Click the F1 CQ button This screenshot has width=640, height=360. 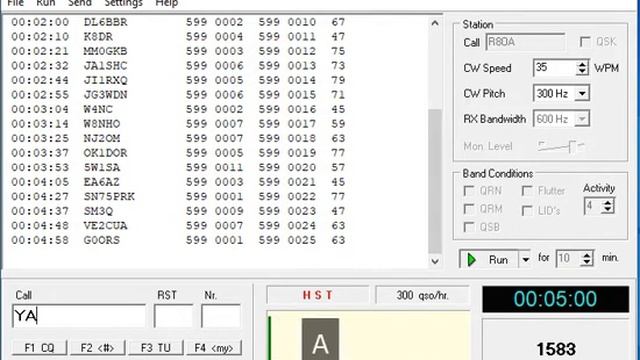pos(39,348)
